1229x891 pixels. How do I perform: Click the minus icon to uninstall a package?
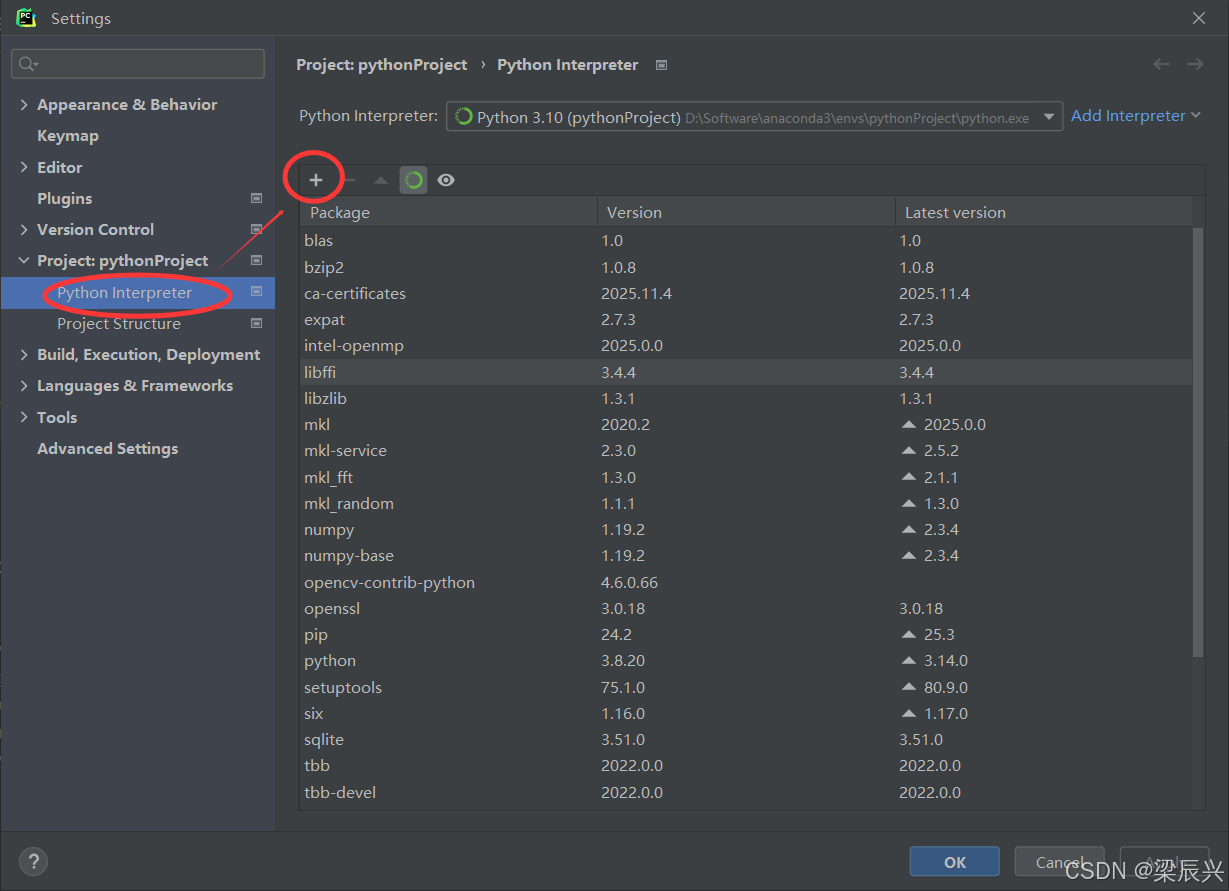[350, 180]
